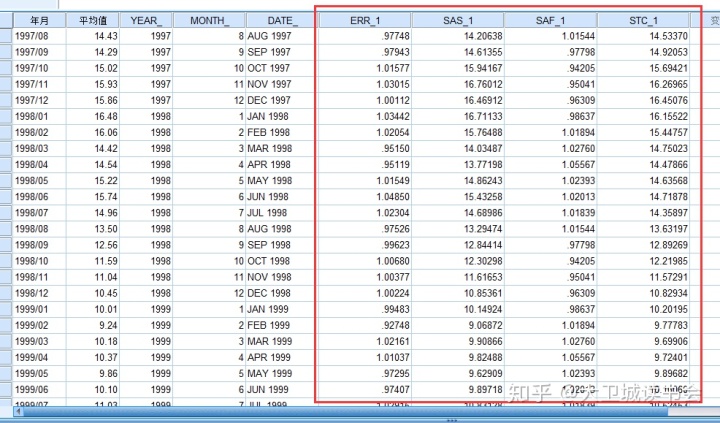Screen dimensions: 720x423
Task: Click the 平均值 cell 9.24
Action: point(93,326)
